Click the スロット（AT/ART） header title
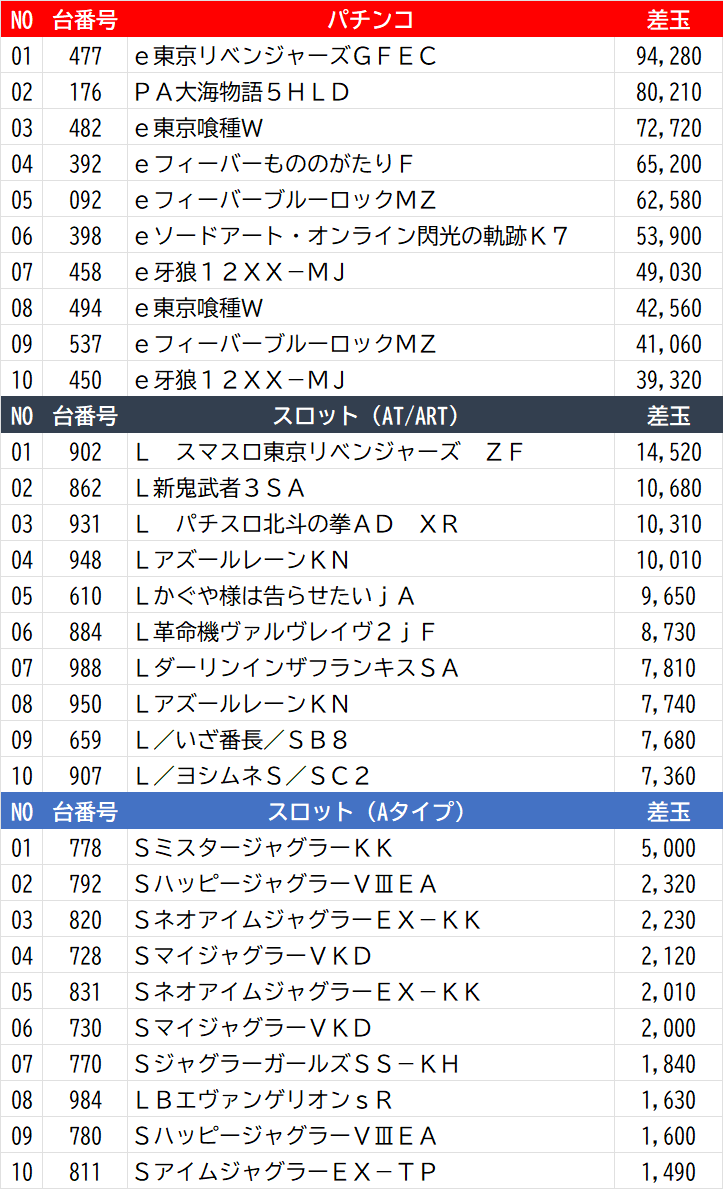The height and width of the screenshot is (1190, 723). pyautogui.click(x=366, y=416)
